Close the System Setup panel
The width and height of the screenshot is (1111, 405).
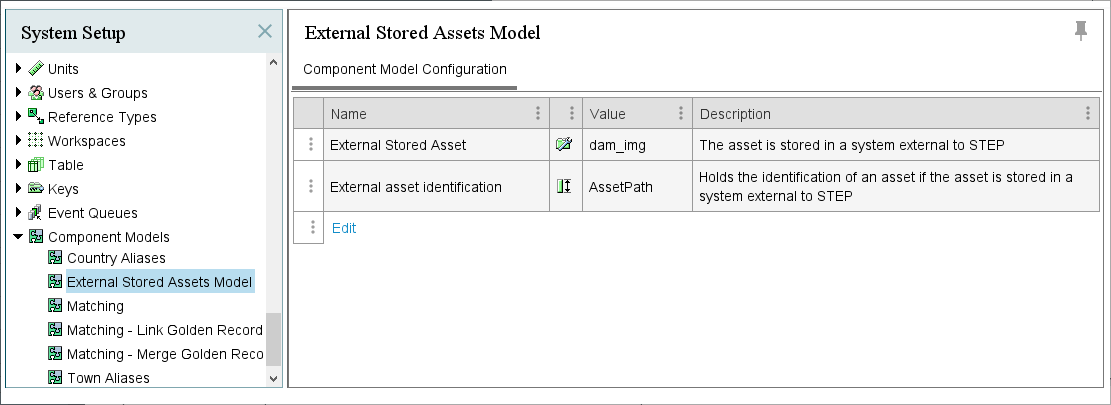[x=265, y=31]
